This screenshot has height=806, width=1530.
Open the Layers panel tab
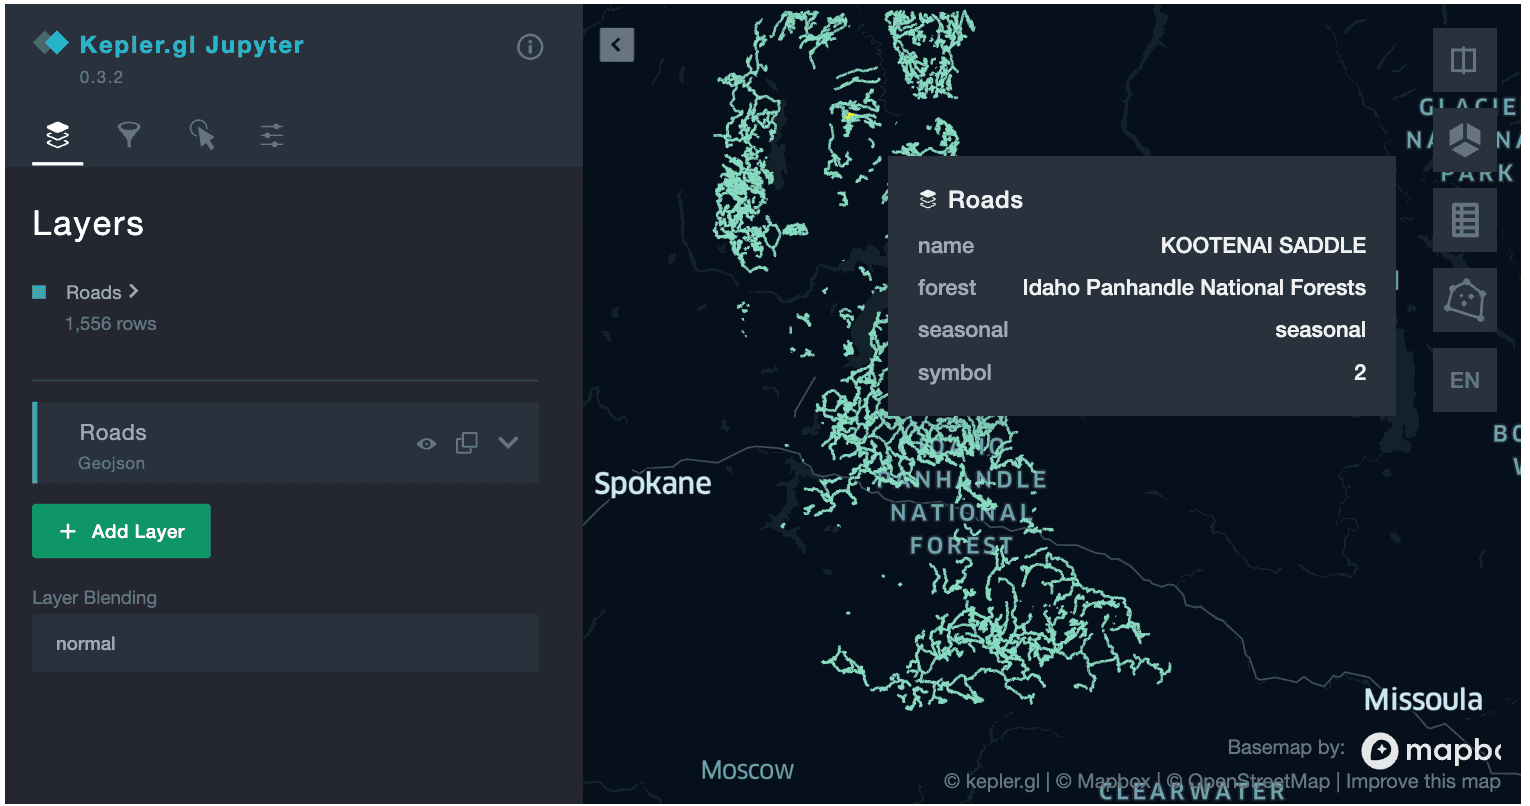pyautogui.click(x=58, y=135)
